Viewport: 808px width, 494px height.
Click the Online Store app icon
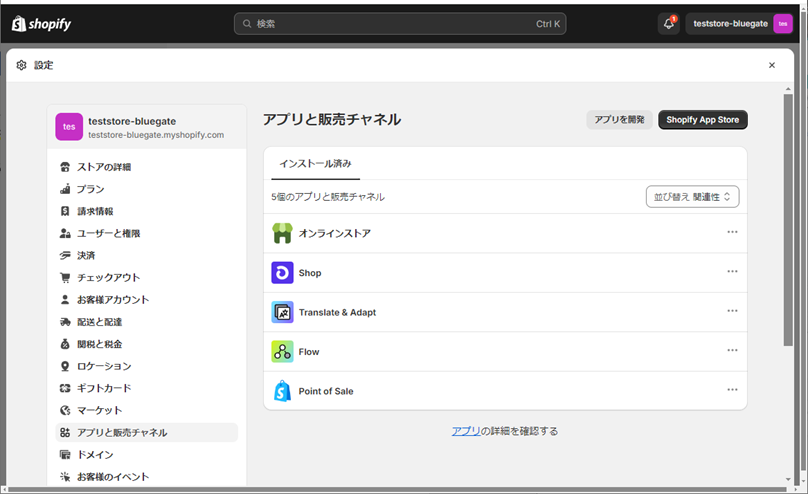[282, 233]
